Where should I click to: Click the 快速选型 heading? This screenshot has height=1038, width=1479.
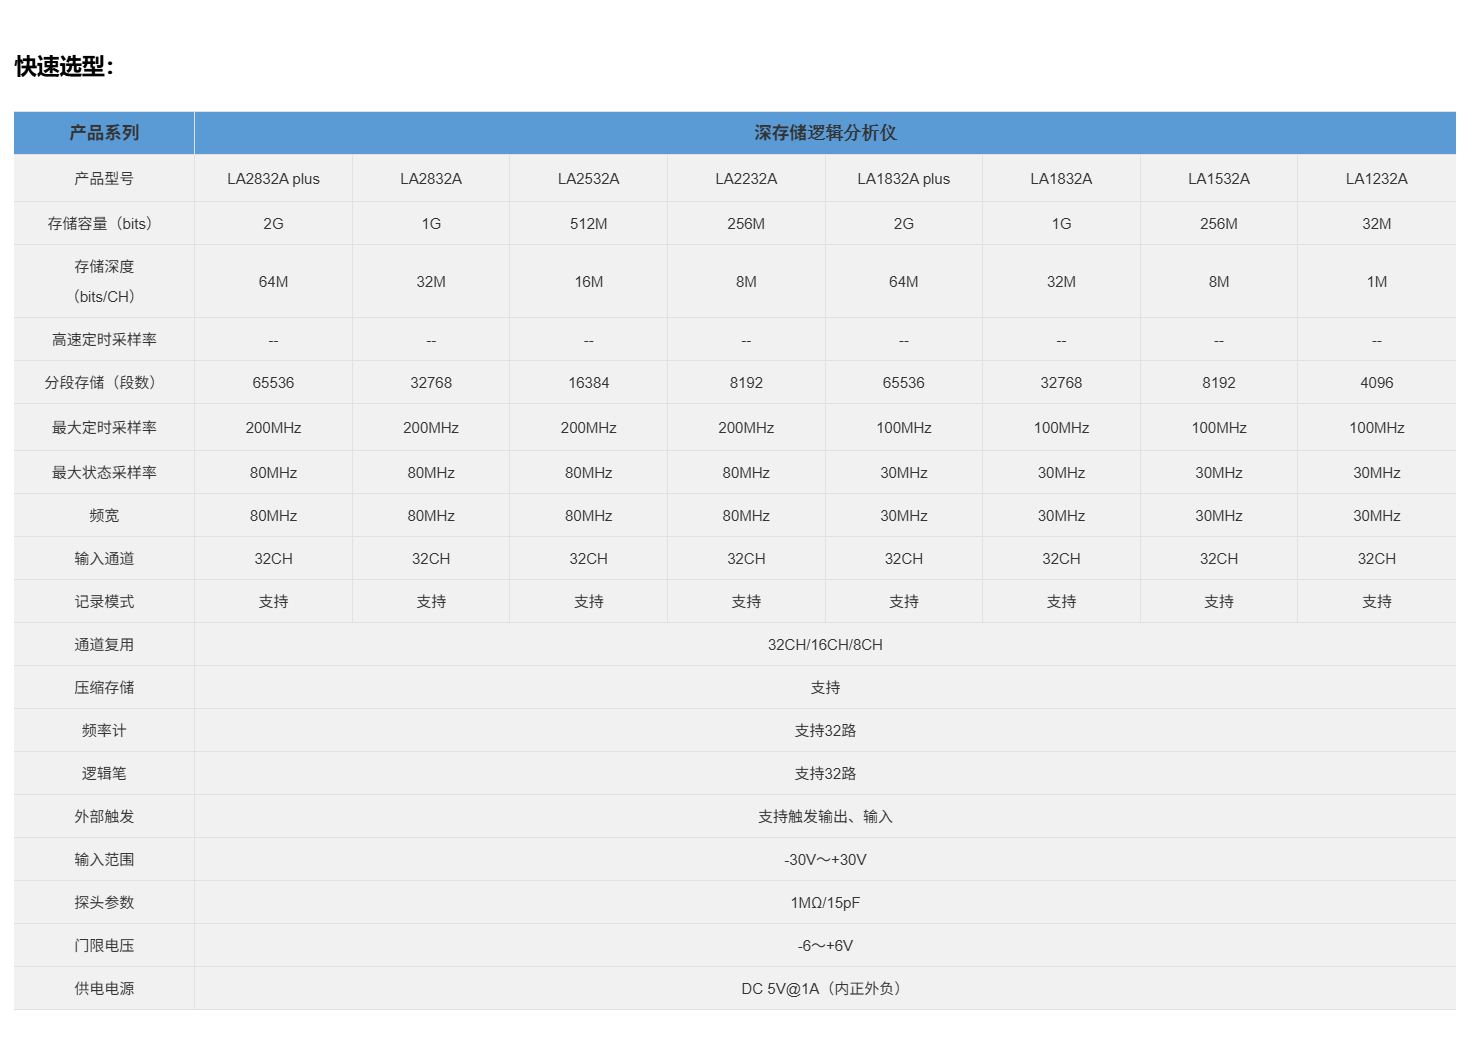coord(64,67)
